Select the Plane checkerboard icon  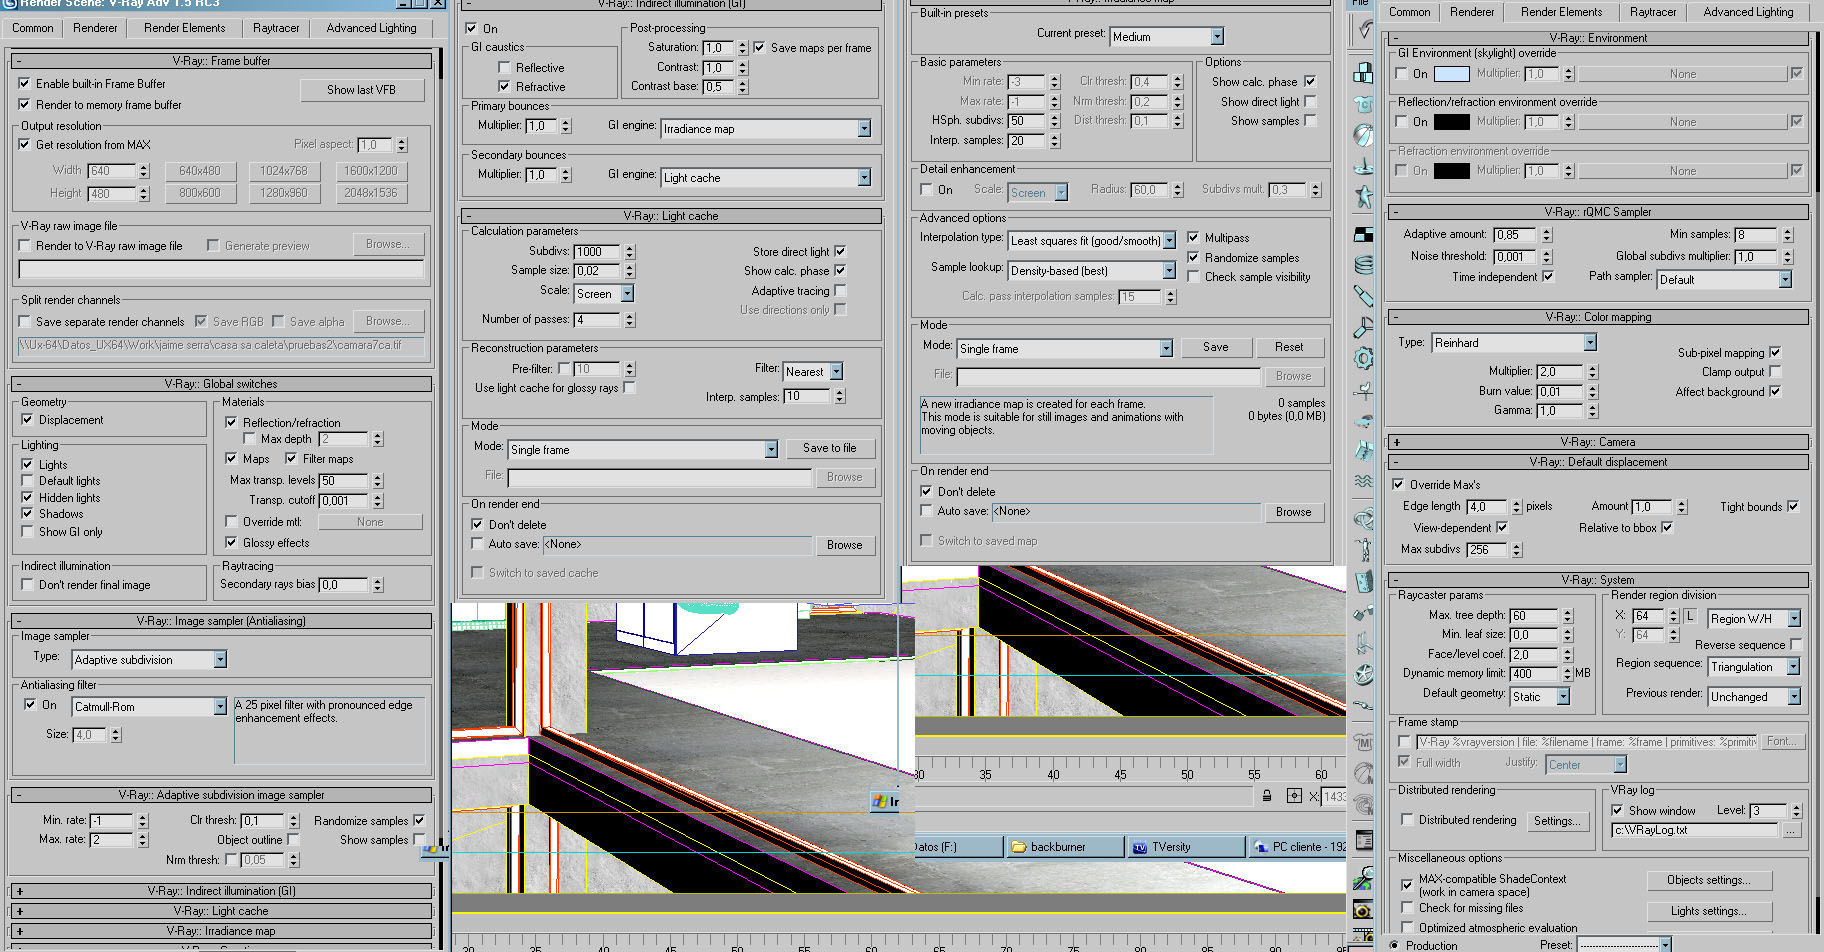coord(1363,234)
